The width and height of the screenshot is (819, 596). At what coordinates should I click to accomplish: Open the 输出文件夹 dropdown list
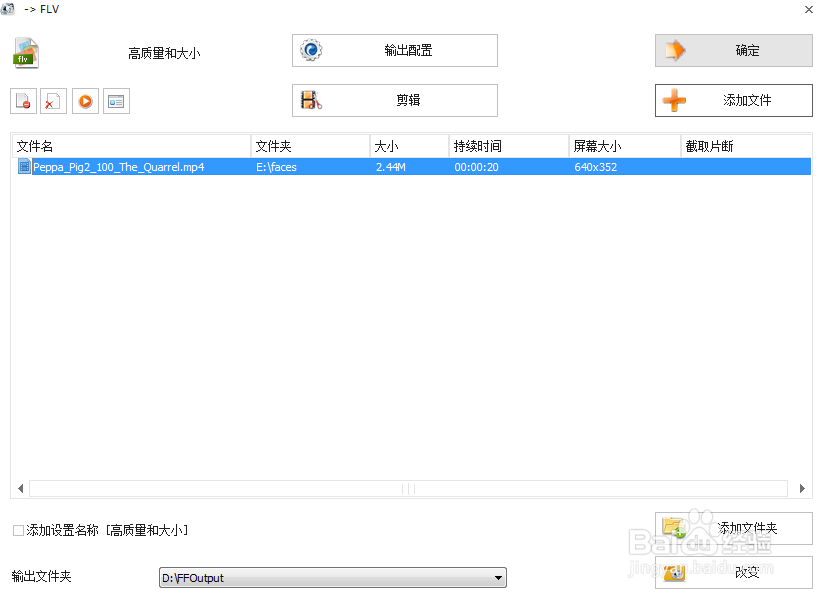498,577
